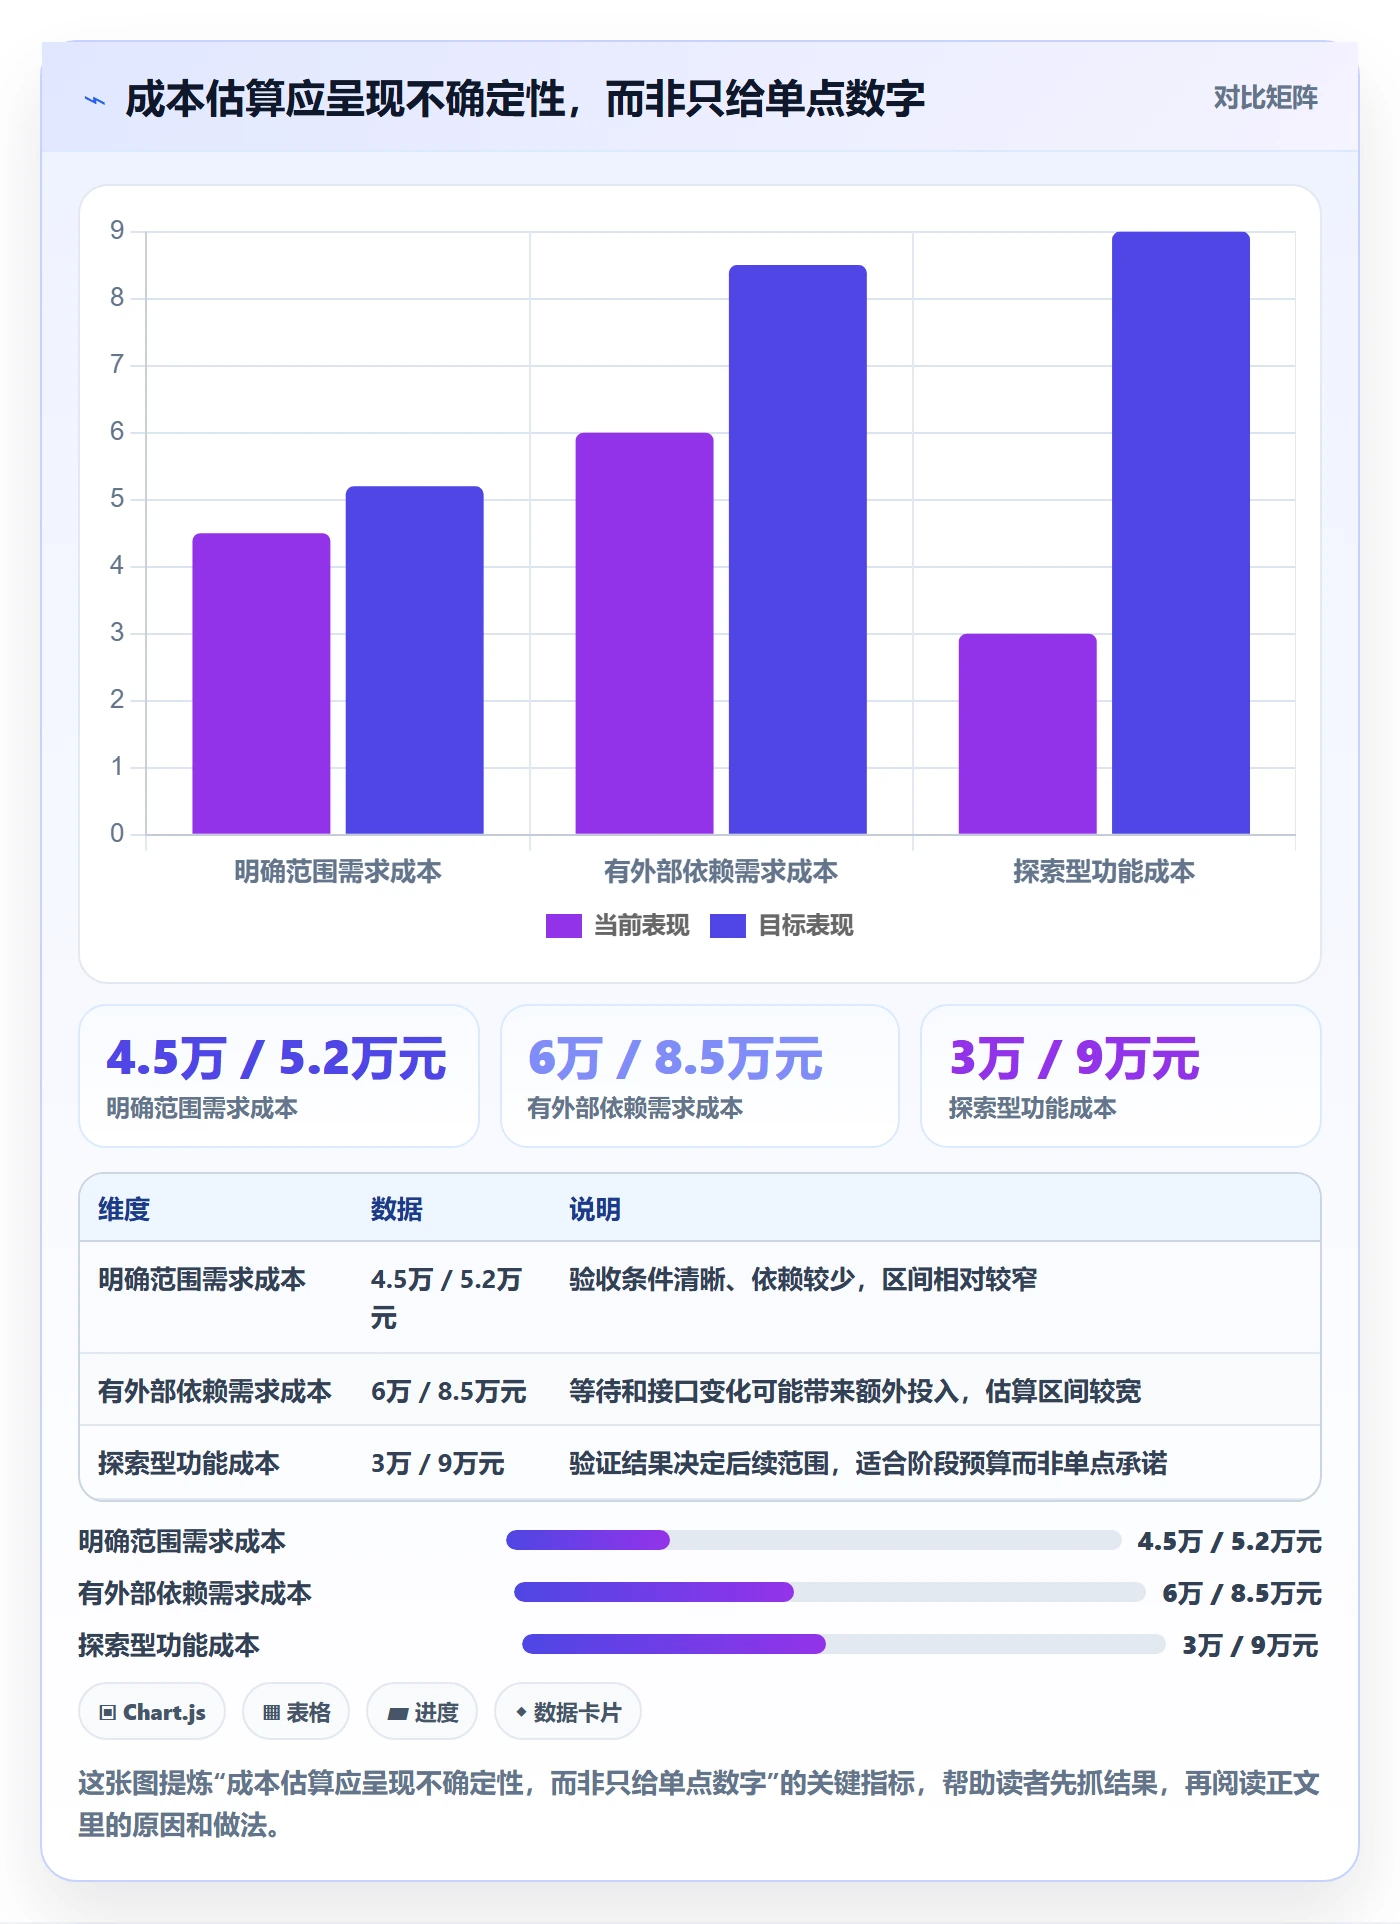
Task: Click the 当前表现 legend label
Action: (641, 926)
